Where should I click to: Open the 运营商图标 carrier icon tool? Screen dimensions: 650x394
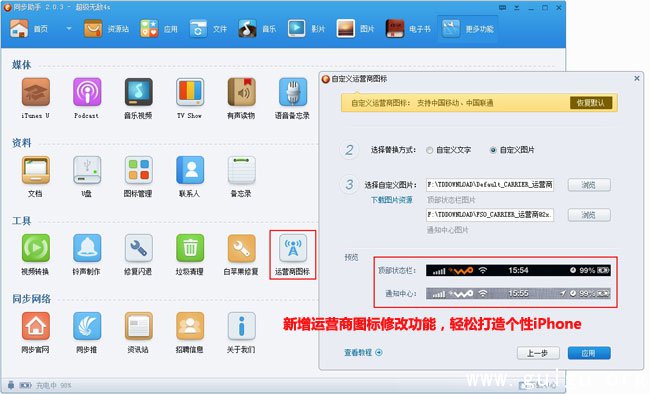pyautogui.click(x=292, y=248)
